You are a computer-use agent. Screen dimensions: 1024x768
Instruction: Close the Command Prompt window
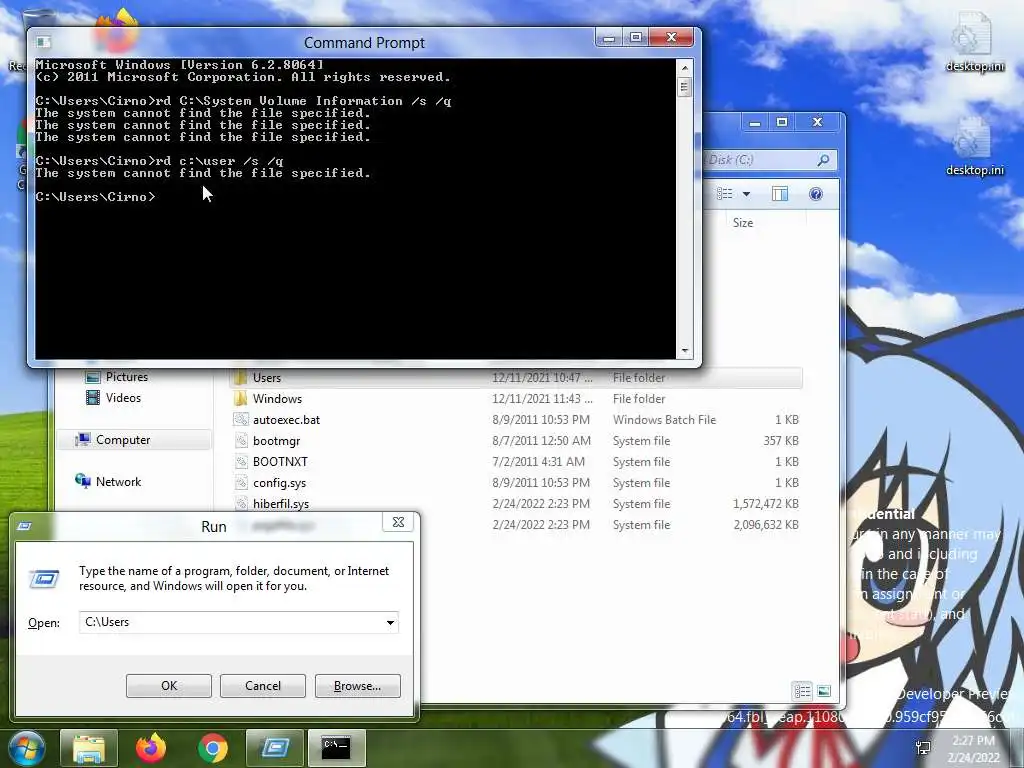pyautogui.click(x=671, y=38)
